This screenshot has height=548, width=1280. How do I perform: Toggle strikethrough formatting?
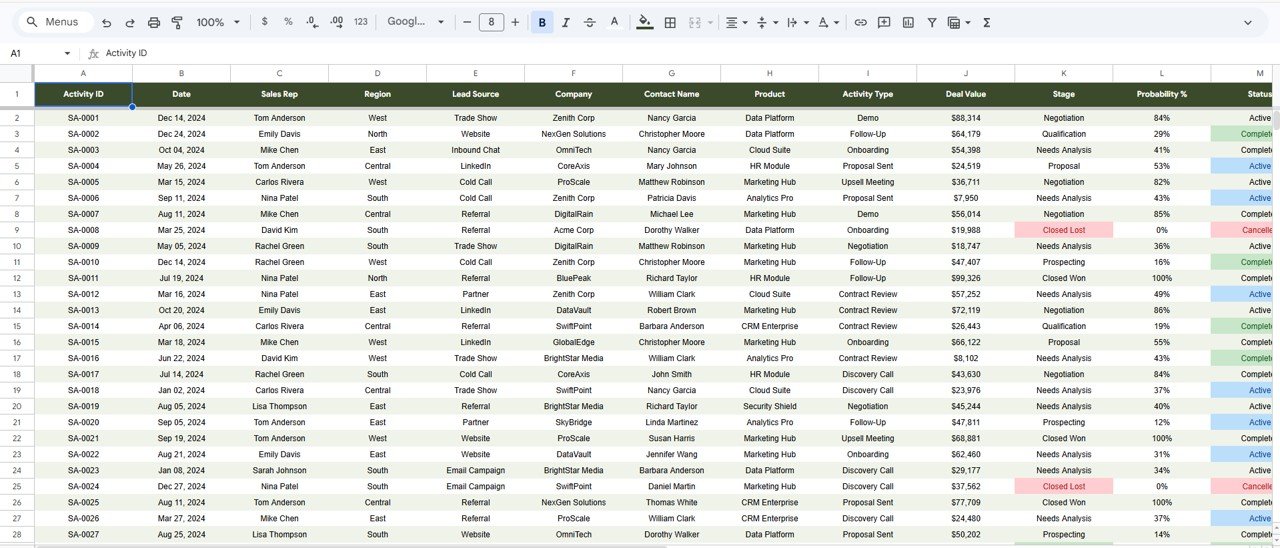pos(590,22)
